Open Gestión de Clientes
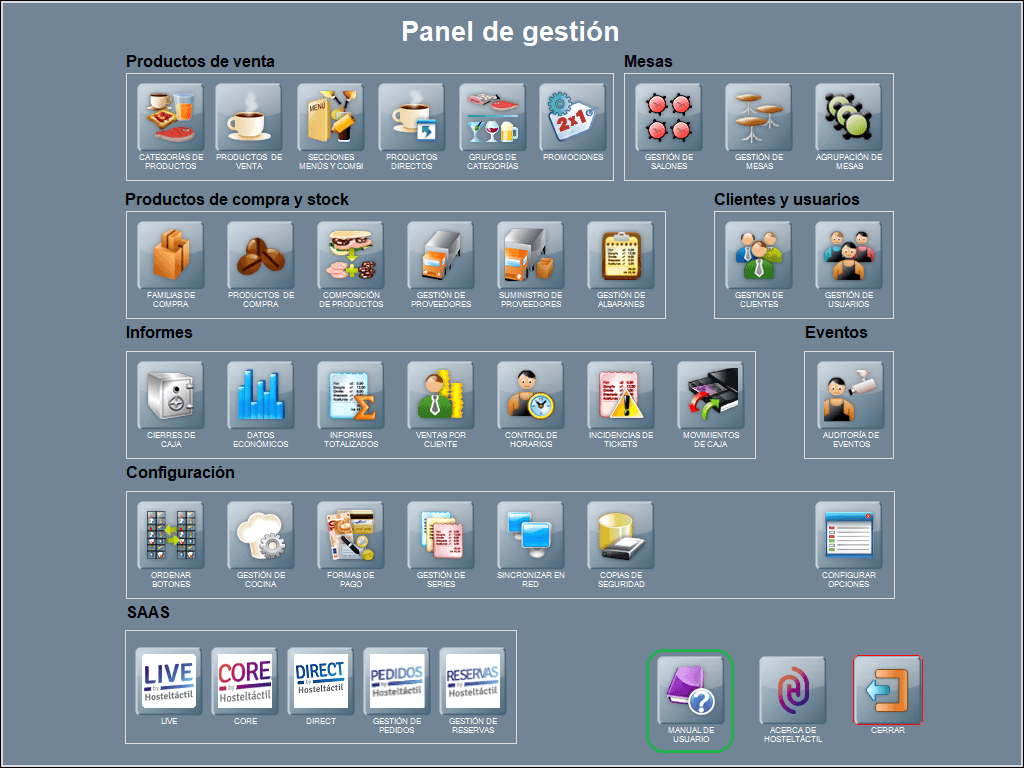The image size is (1024, 768). (x=758, y=255)
